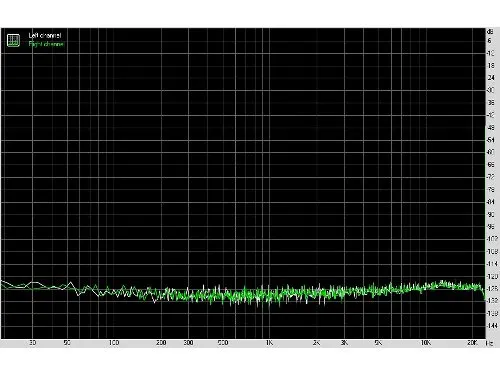
Task: Click the spectrum graph icon beside the legend
Action: (13, 40)
